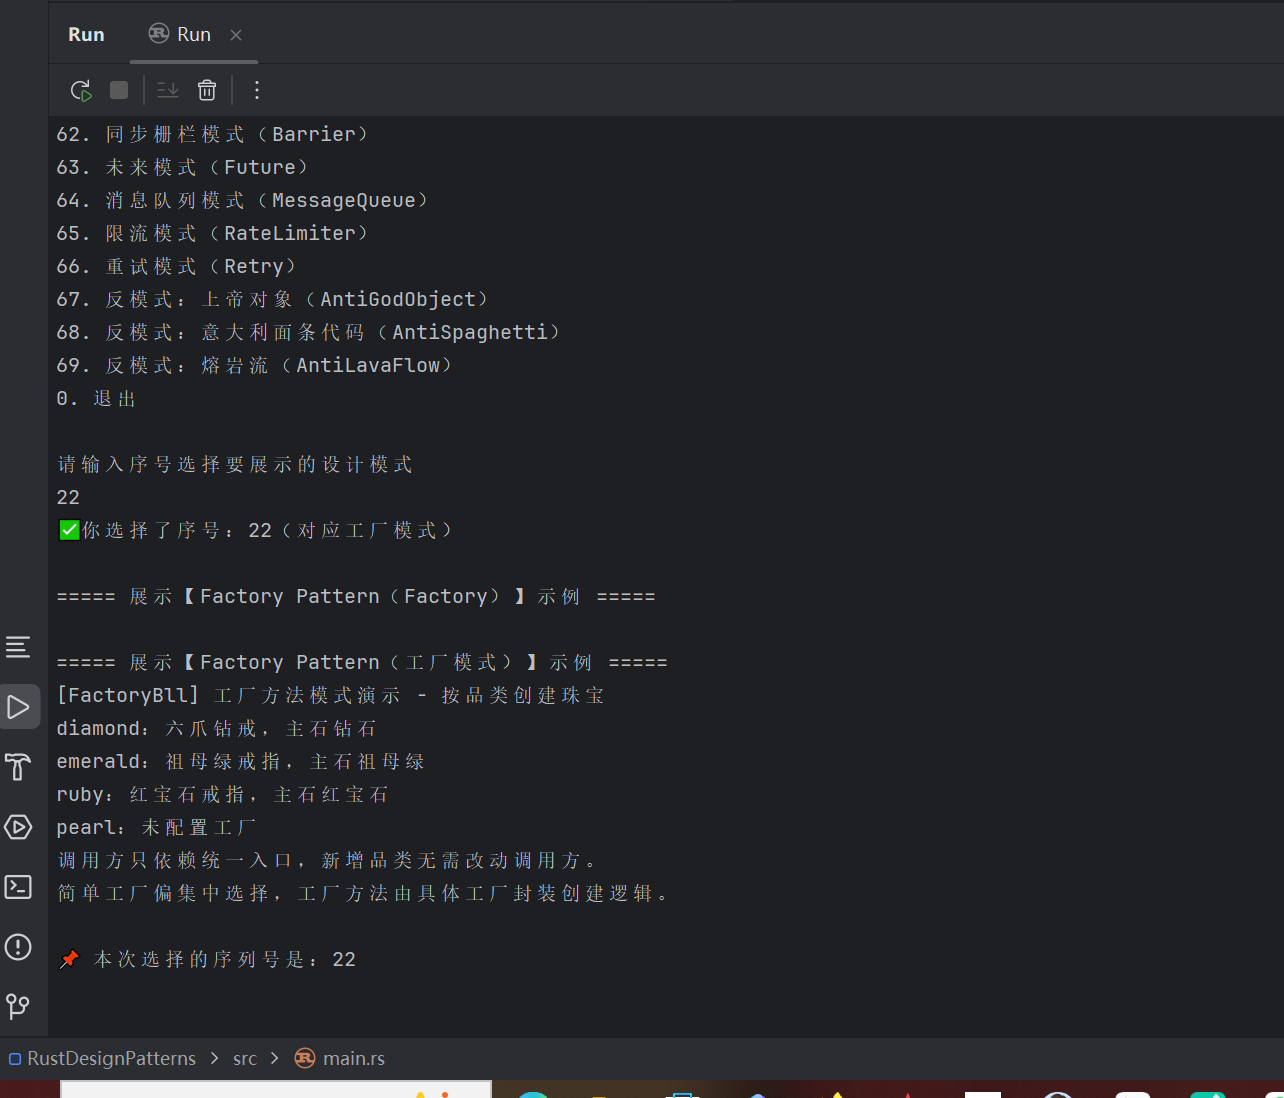Expand the chevron after RustDesignPatterns breadcrumb
The width and height of the screenshot is (1284, 1098).
(215, 1058)
